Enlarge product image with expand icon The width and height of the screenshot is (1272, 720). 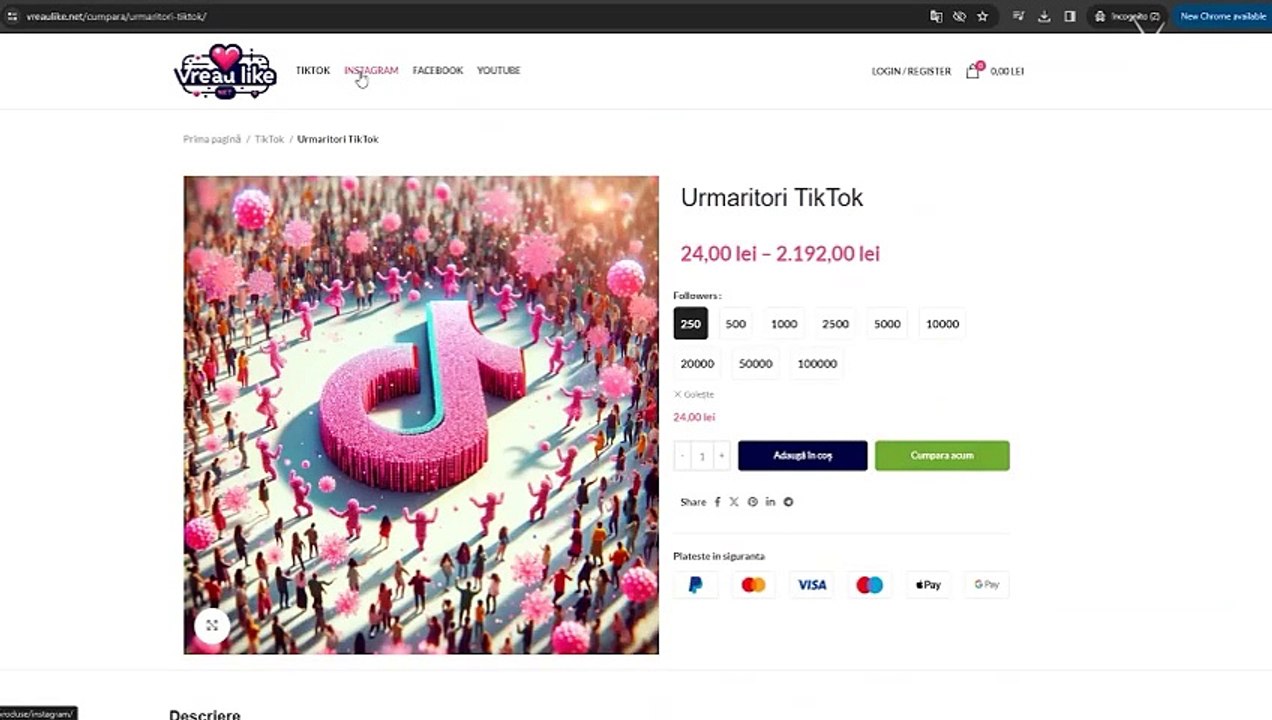click(x=212, y=625)
